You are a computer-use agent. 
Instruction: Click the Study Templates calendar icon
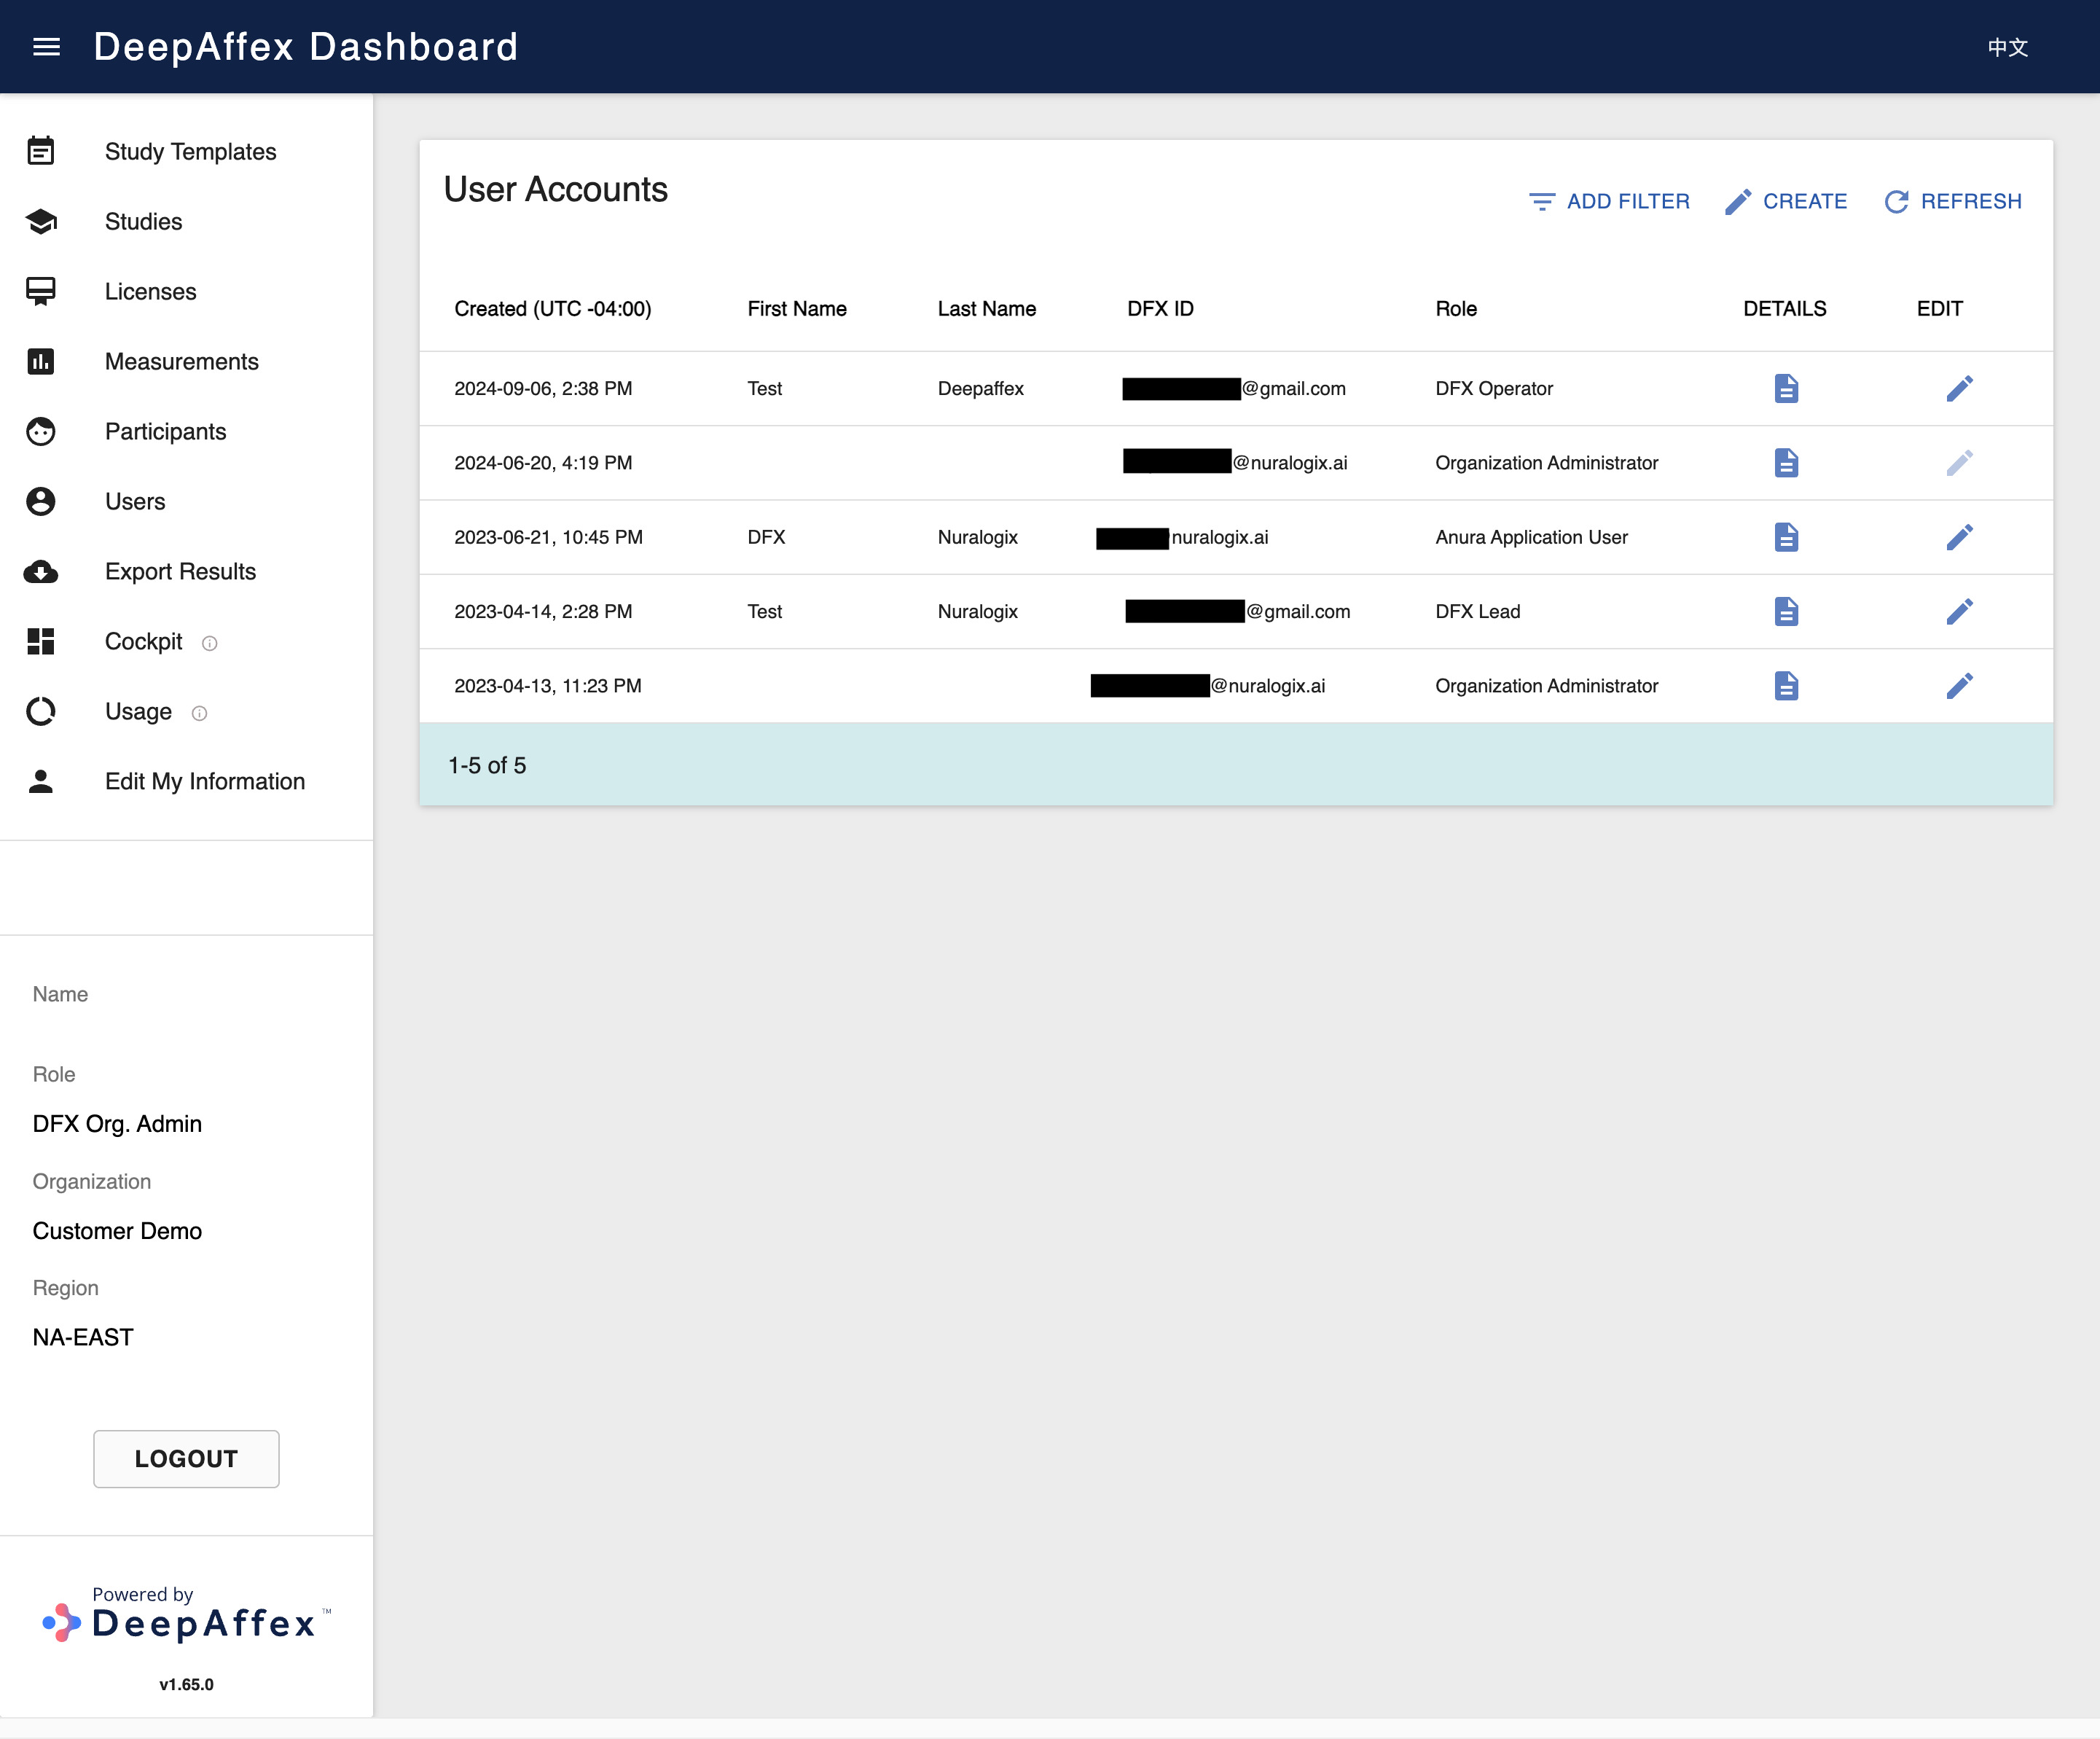point(41,151)
